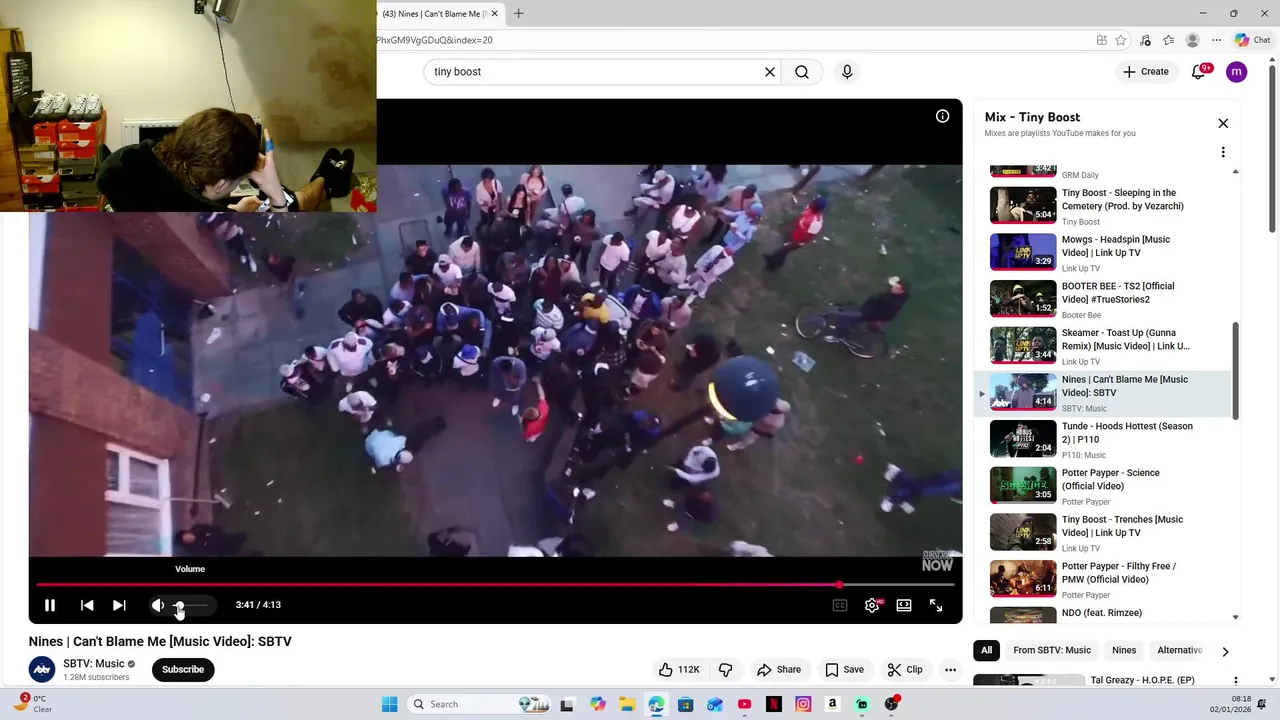
Task: Open Amazon from the taskbar
Action: click(x=832, y=704)
